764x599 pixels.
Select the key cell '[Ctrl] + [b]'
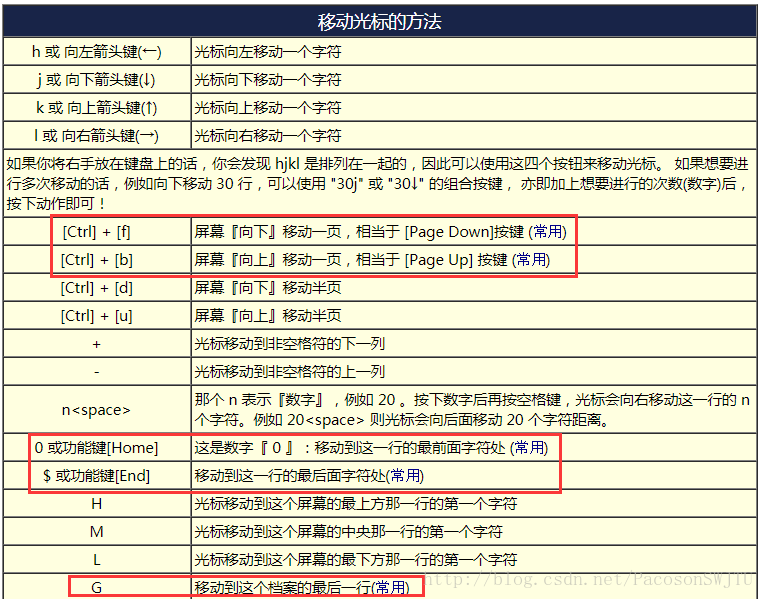coord(97,260)
